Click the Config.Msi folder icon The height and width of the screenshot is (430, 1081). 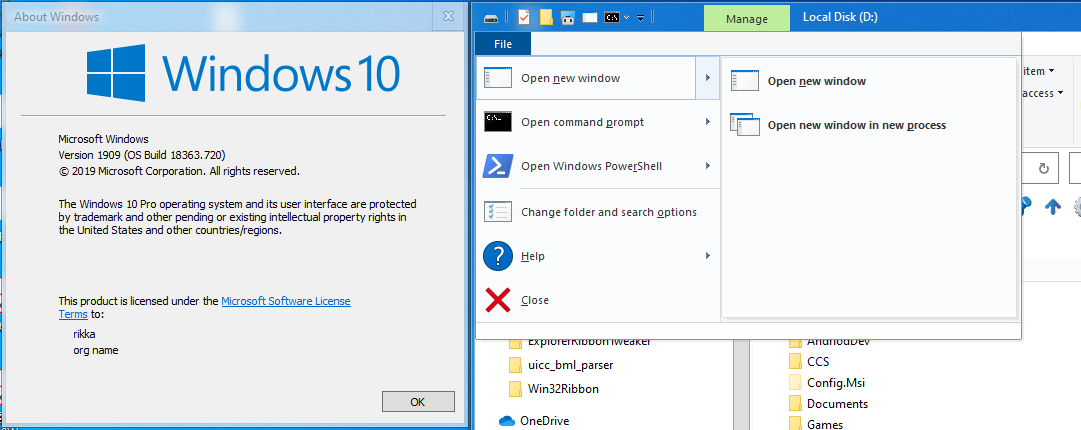coord(795,382)
